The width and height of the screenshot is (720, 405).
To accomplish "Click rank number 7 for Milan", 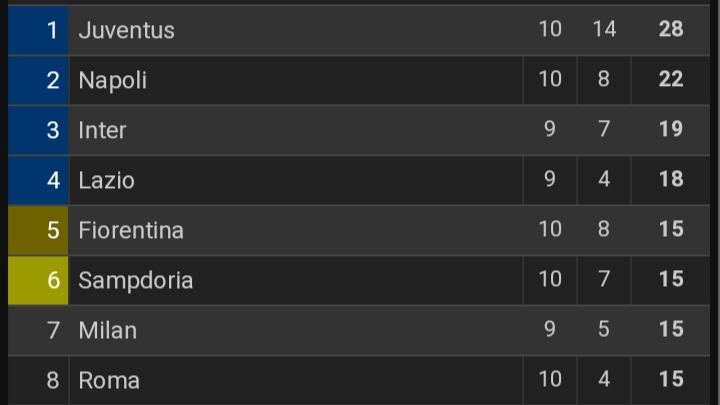I will tap(53, 330).
